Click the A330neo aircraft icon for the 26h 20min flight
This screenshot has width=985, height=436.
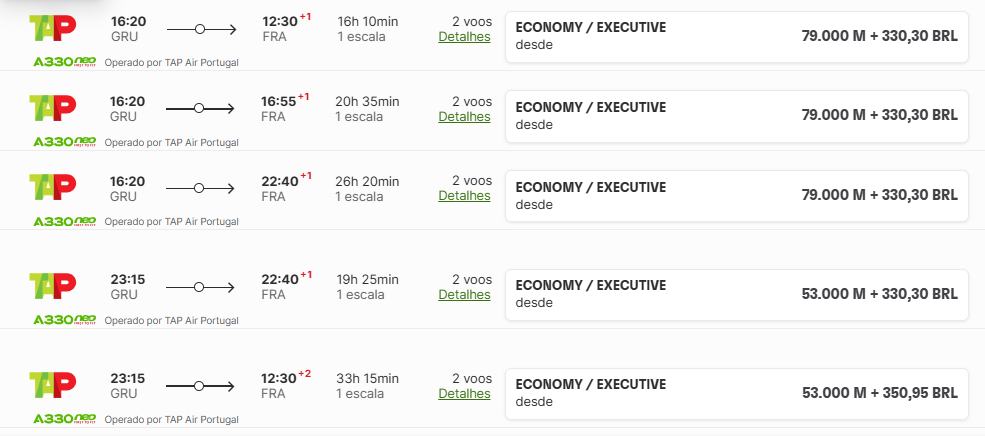tap(64, 221)
